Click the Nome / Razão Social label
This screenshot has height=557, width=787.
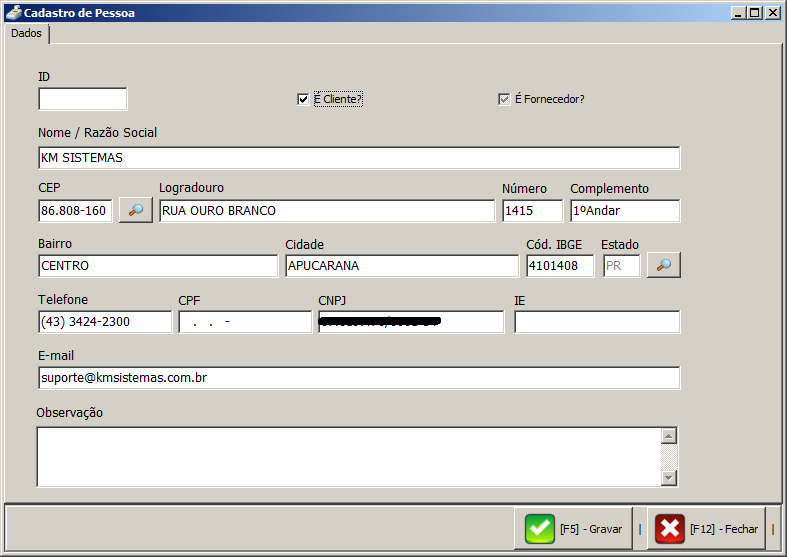[97, 132]
